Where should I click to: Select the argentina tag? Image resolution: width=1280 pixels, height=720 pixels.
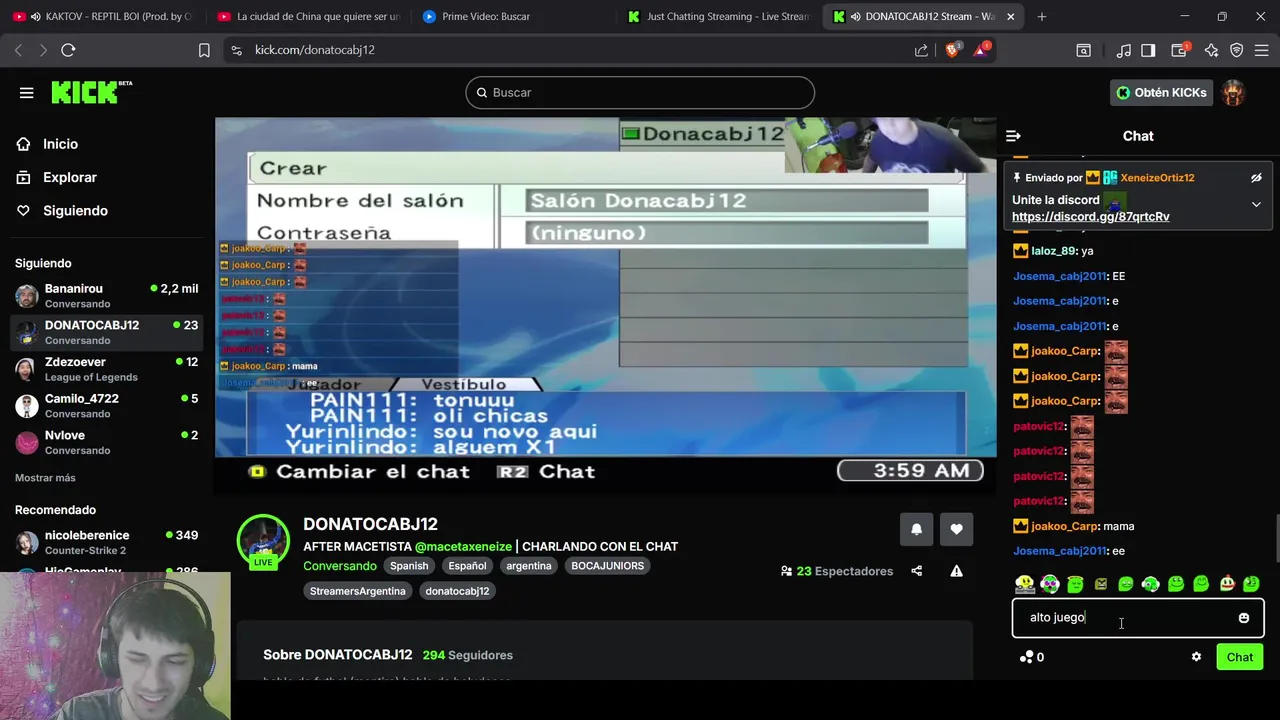click(528, 566)
